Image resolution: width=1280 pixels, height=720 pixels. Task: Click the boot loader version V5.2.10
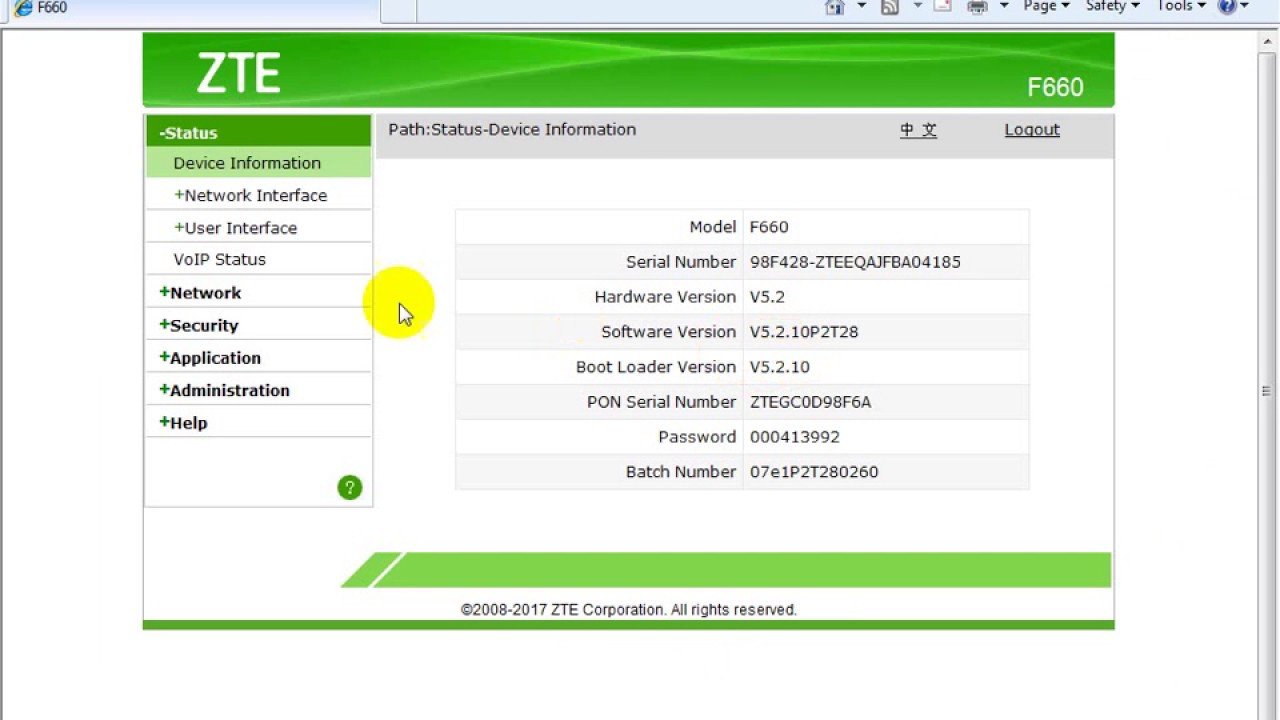(780, 367)
